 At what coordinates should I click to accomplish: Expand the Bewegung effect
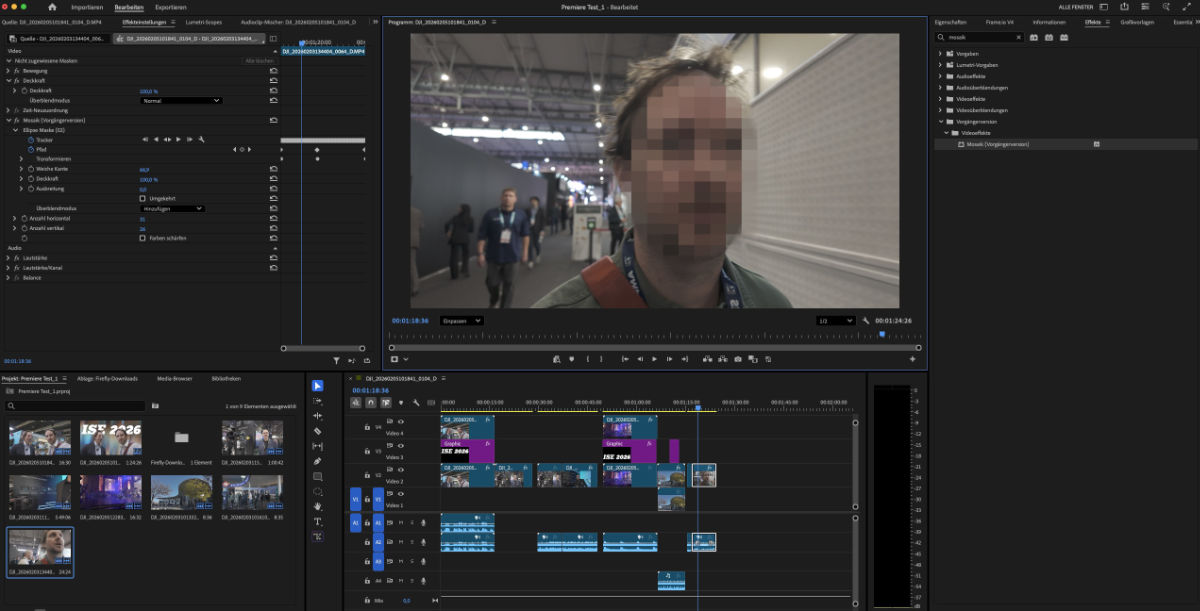click(8, 71)
